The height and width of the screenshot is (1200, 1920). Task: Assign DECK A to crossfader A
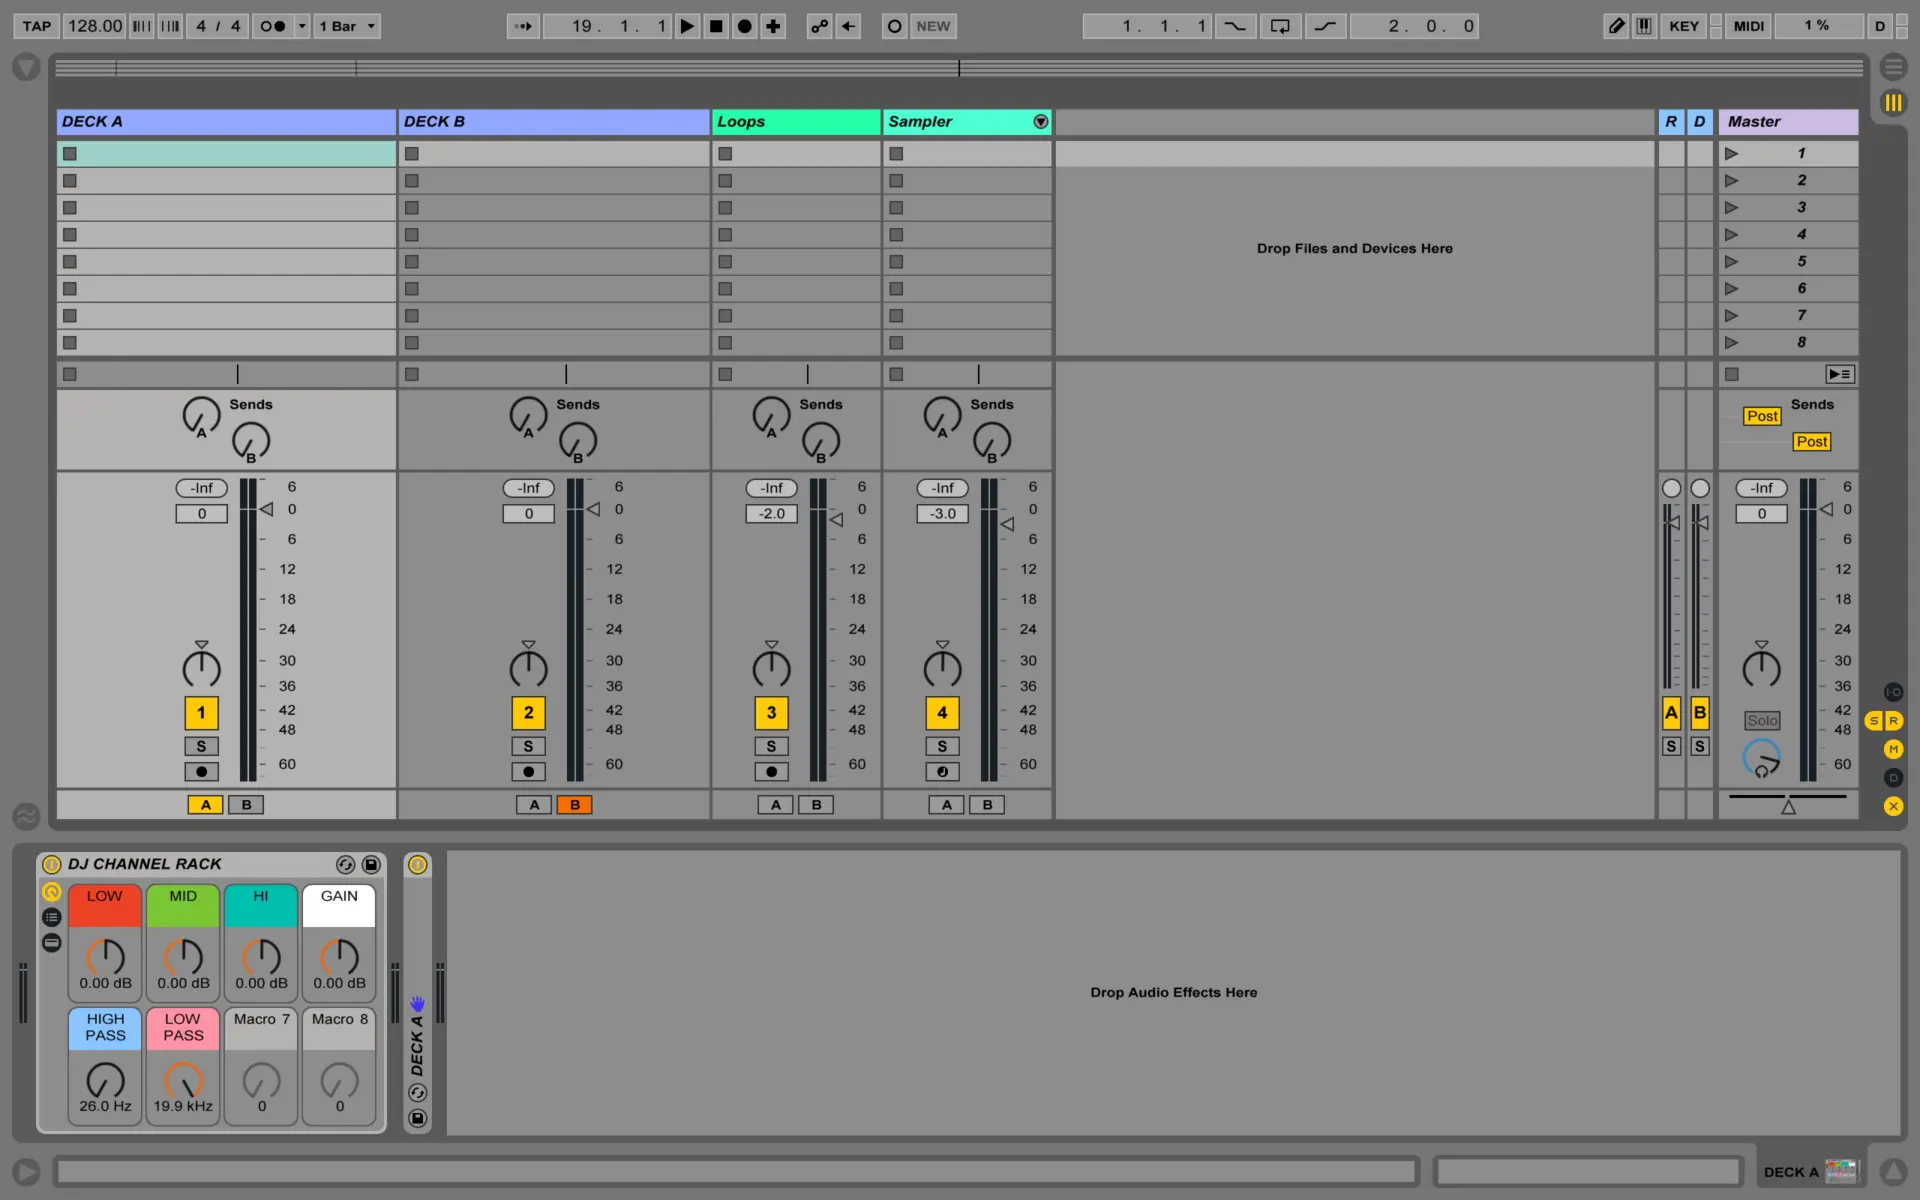coord(206,805)
